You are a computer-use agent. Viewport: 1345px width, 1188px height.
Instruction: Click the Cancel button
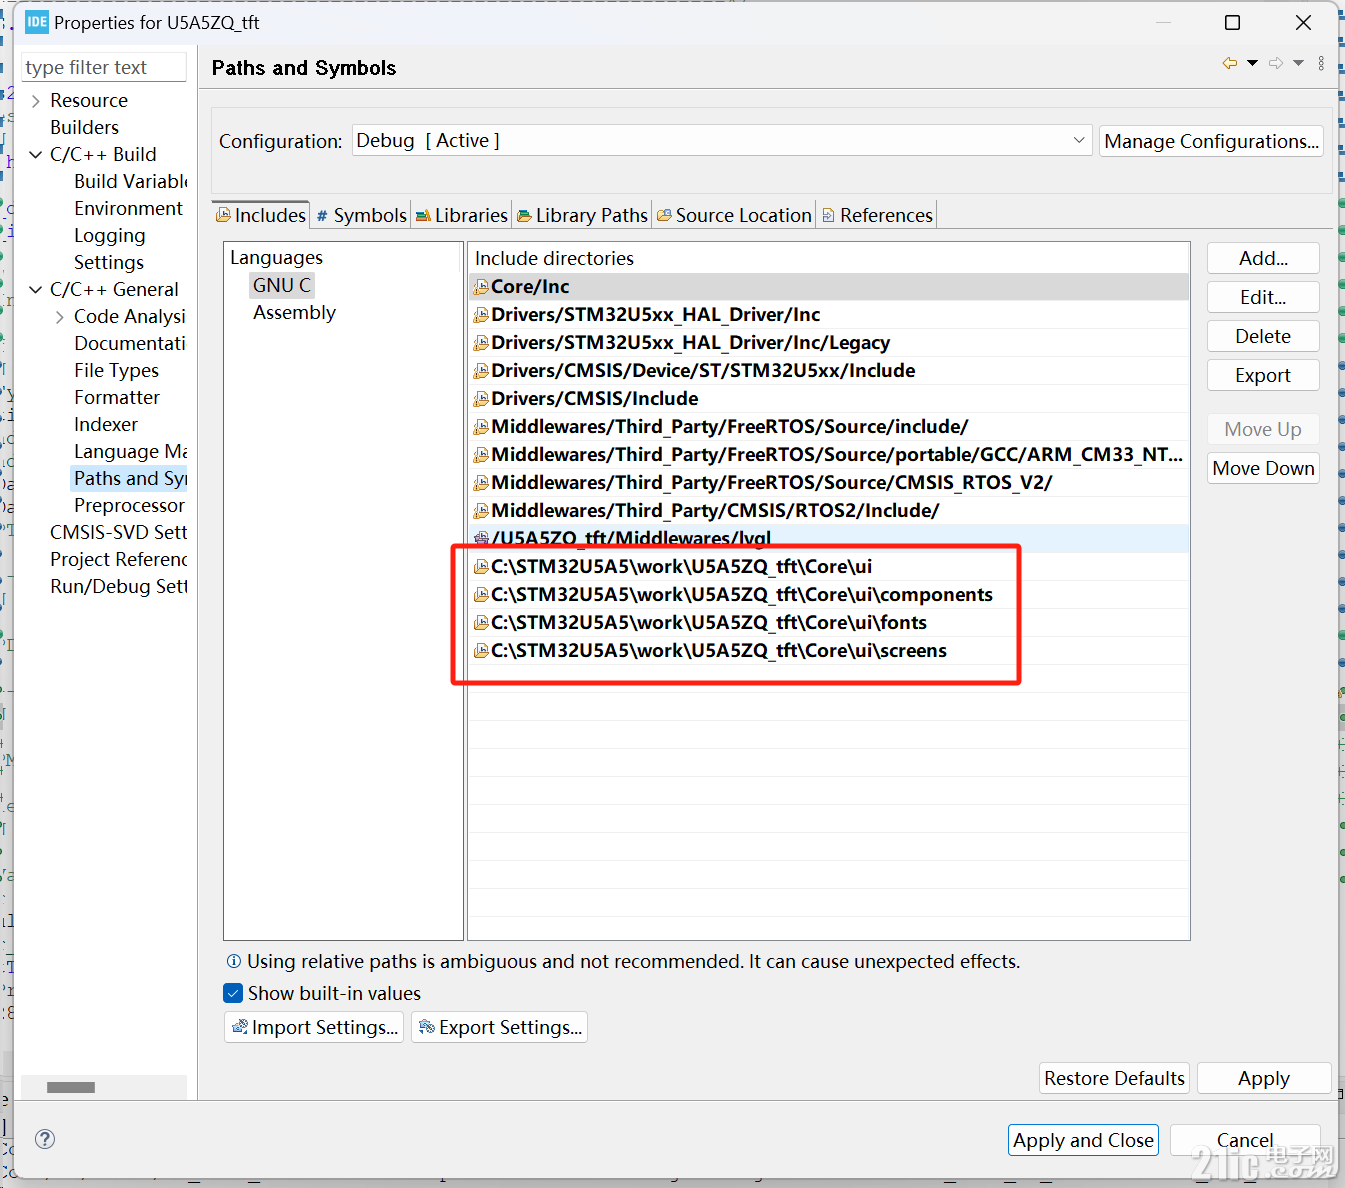pos(1245,1140)
